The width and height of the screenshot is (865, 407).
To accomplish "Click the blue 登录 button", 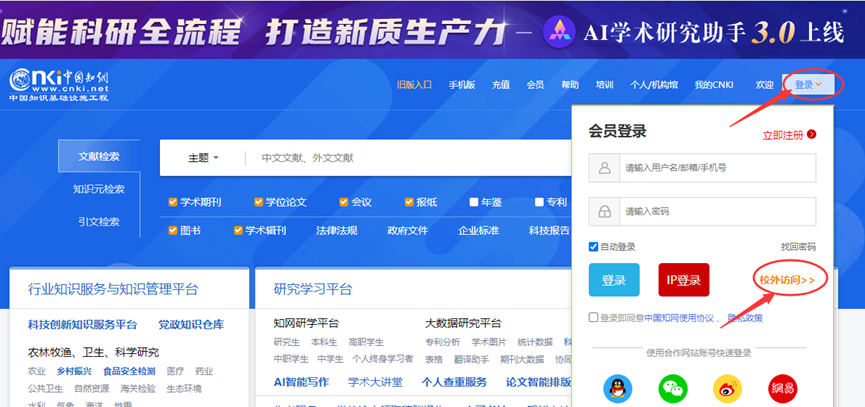I will [x=614, y=280].
